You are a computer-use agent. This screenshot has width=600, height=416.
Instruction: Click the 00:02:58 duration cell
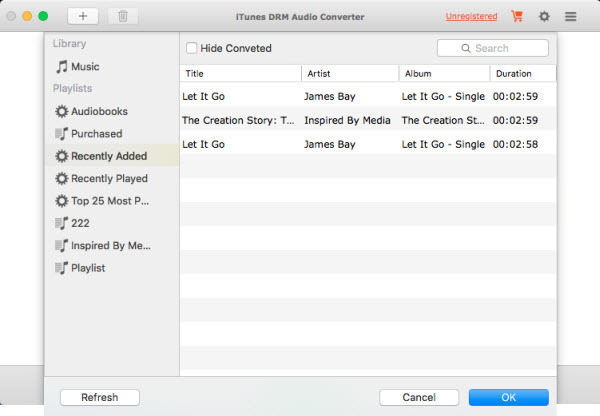[515, 144]
